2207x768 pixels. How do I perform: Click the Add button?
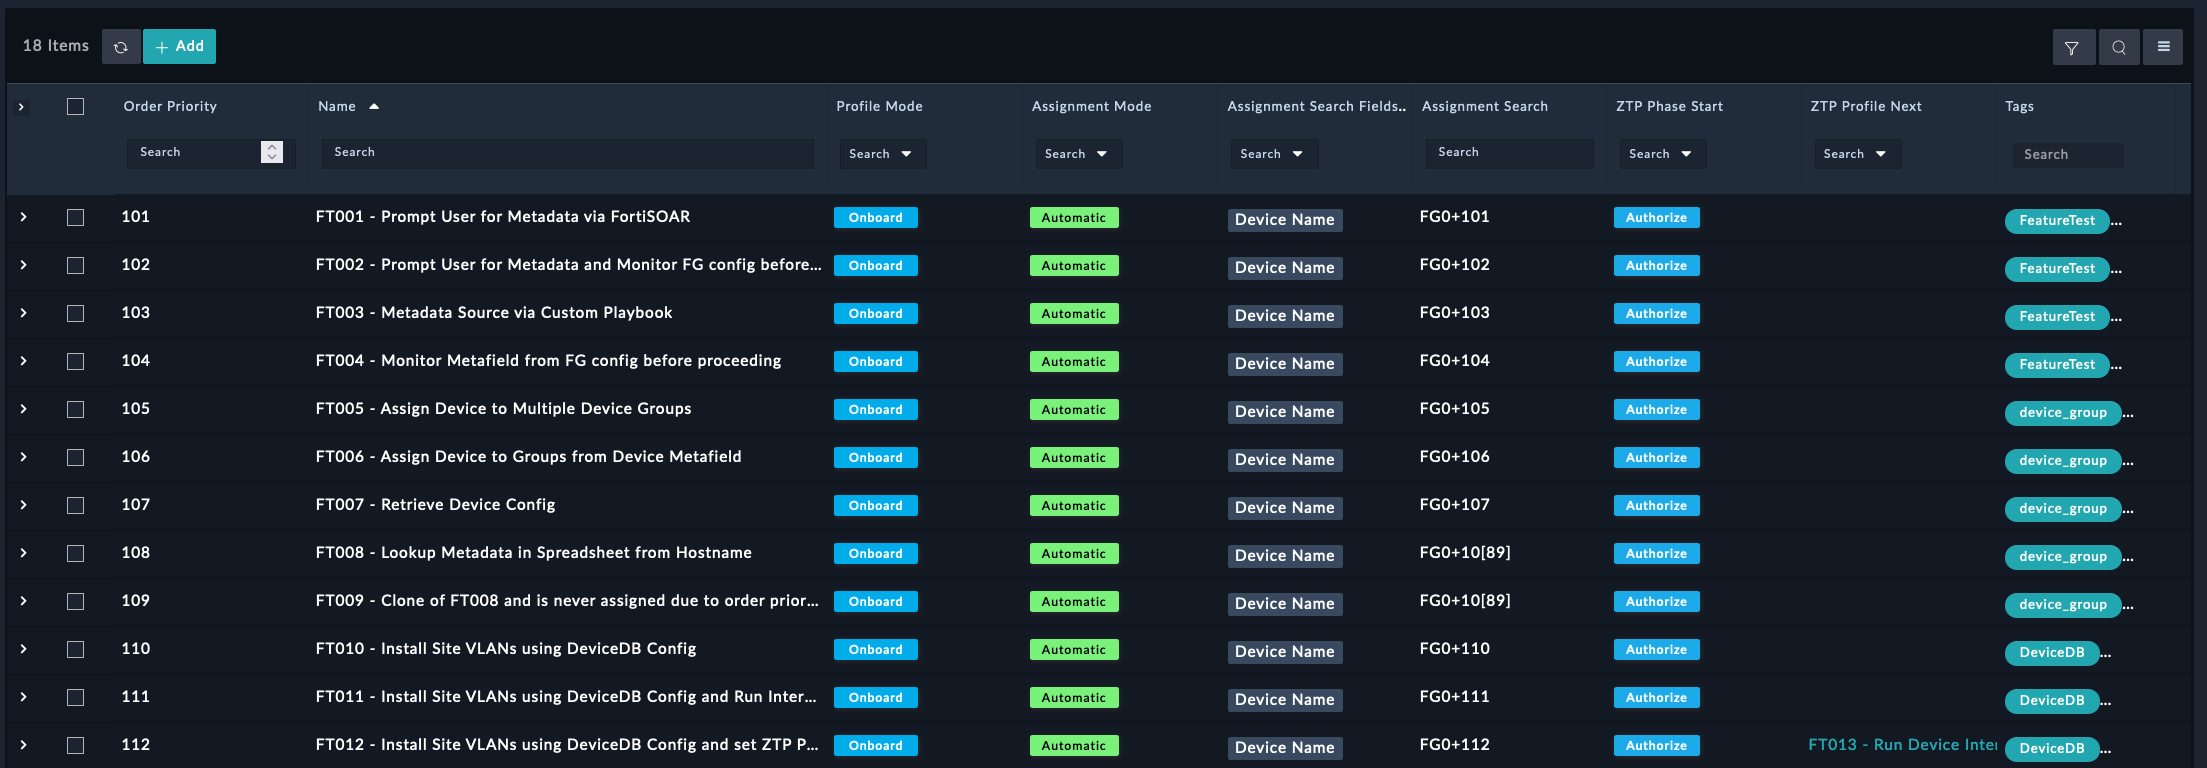pyautogui.click(x=179, y=47)
